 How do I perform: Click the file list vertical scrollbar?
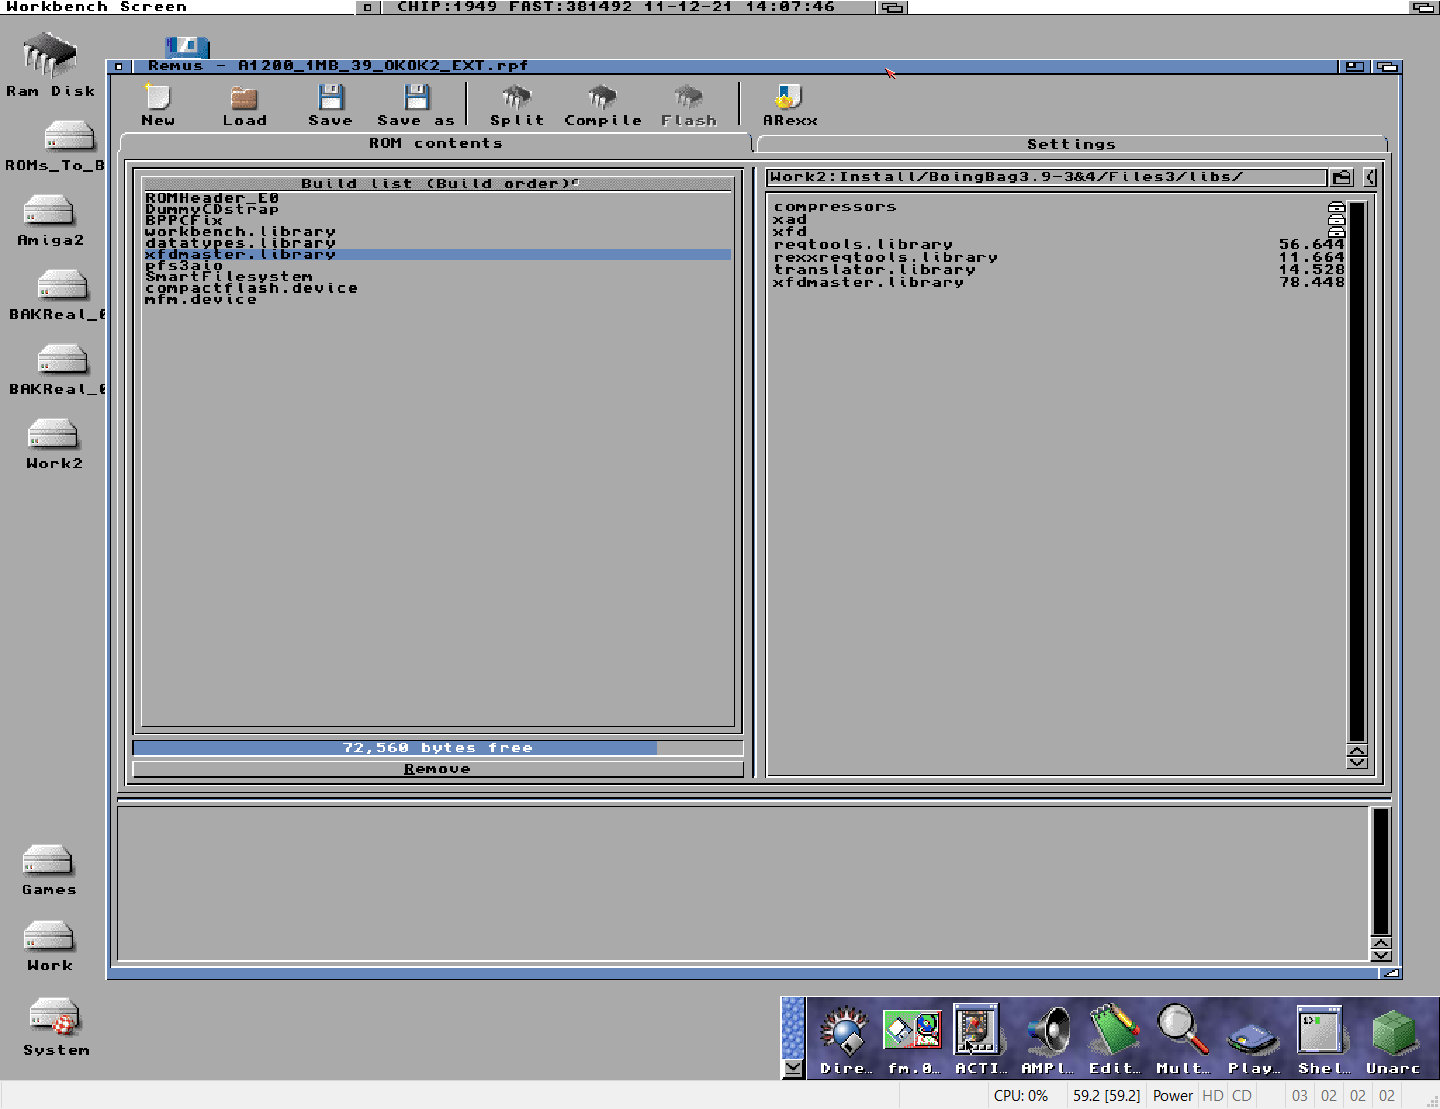[1357, 472]
